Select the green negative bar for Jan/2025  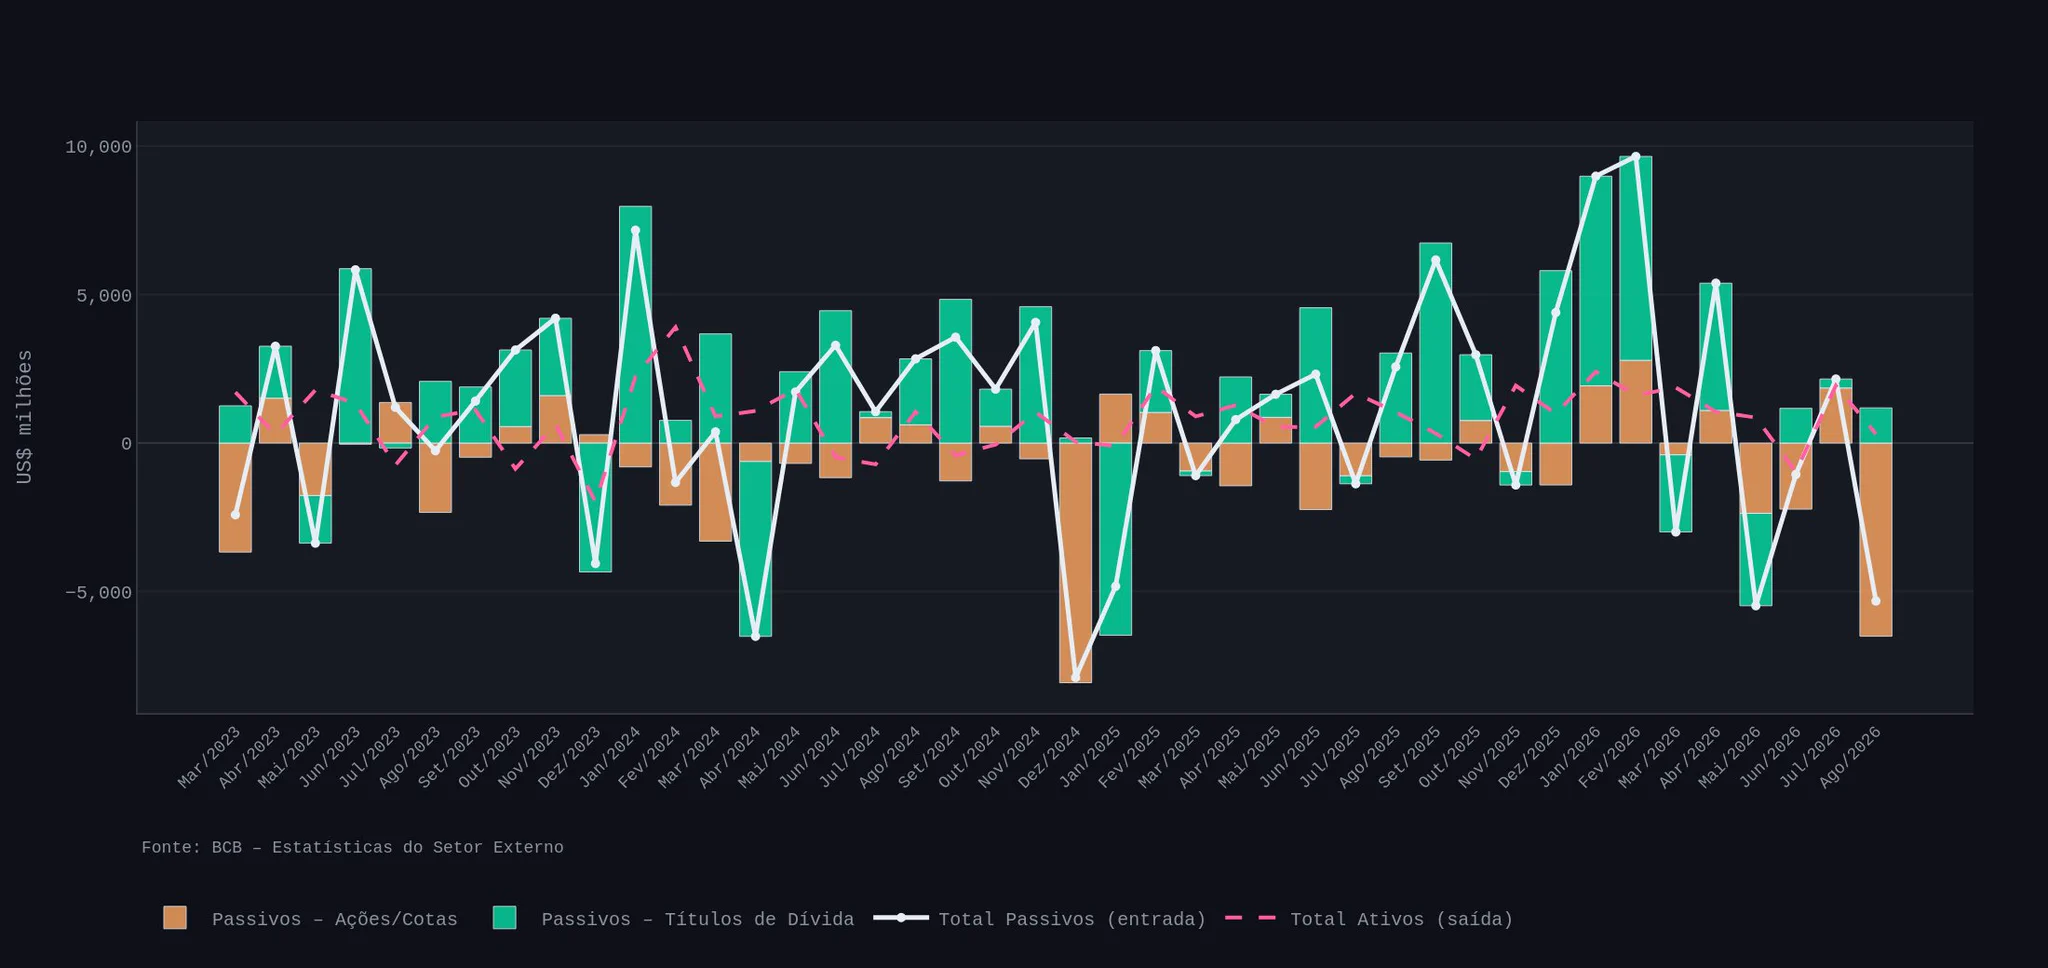[1115, 539]
